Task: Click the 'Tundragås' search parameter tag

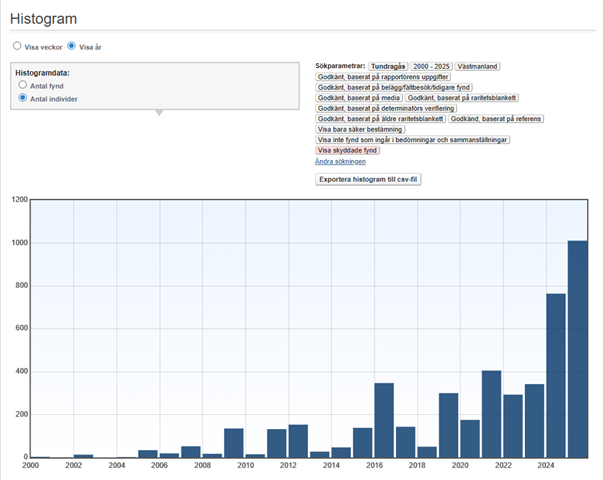Action: [x=388, y=66]
